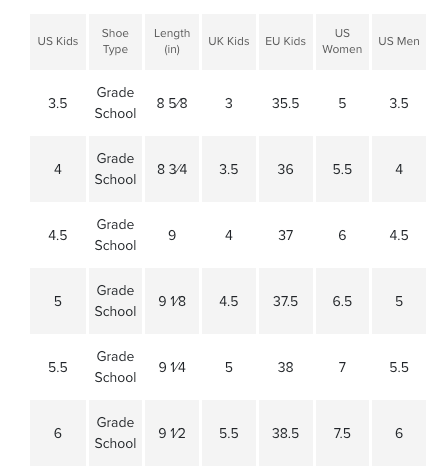439x475 pixels.
Task: Select the Length (in) header cell
Action: click(x=172, y=42)
